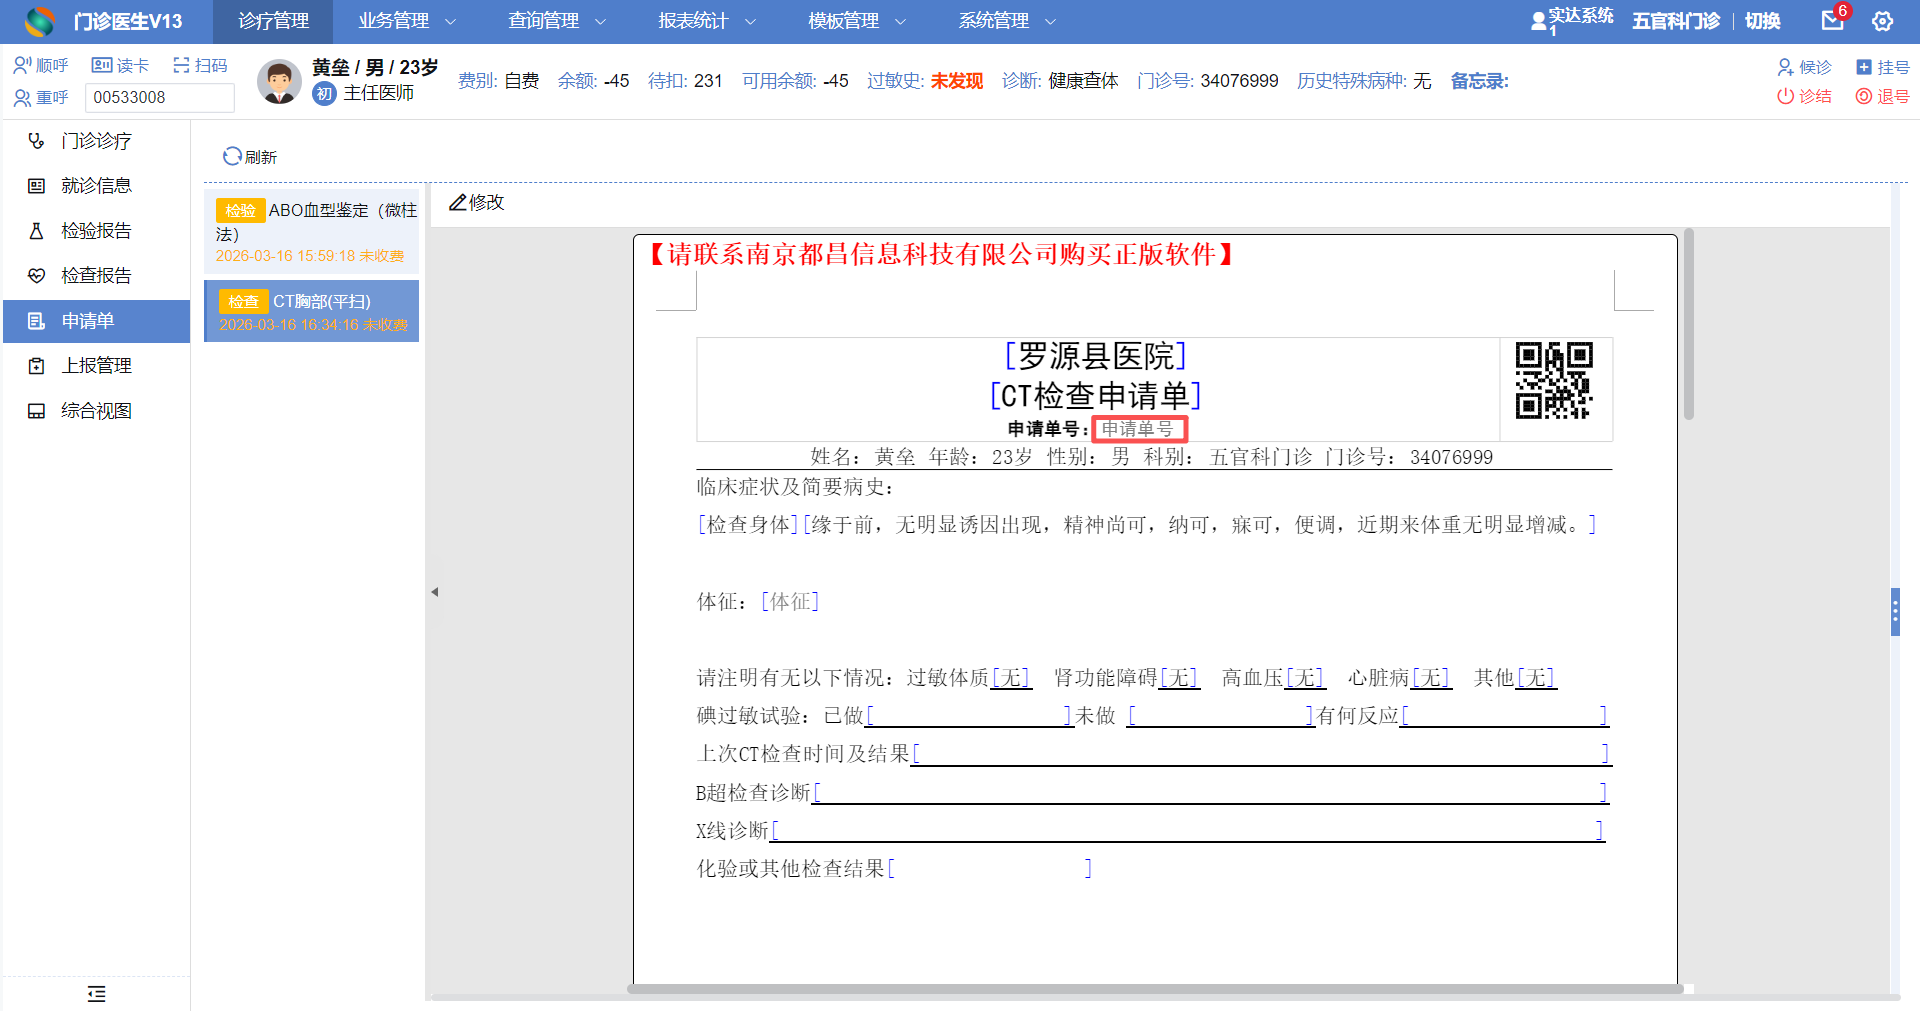
Task: Click the B超检查诊断 blank field
Action: 1210,793
